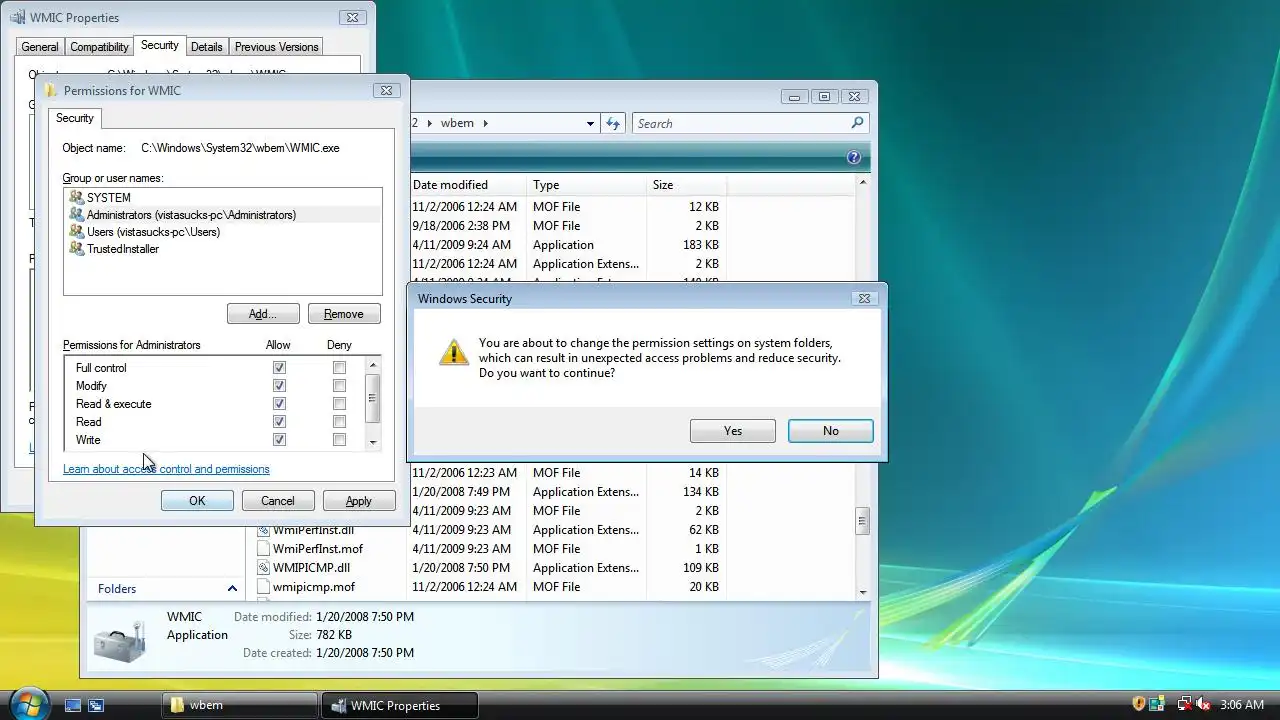
Task: Select Security tab in Permissions for WMIC
Action: click(74, 118)
